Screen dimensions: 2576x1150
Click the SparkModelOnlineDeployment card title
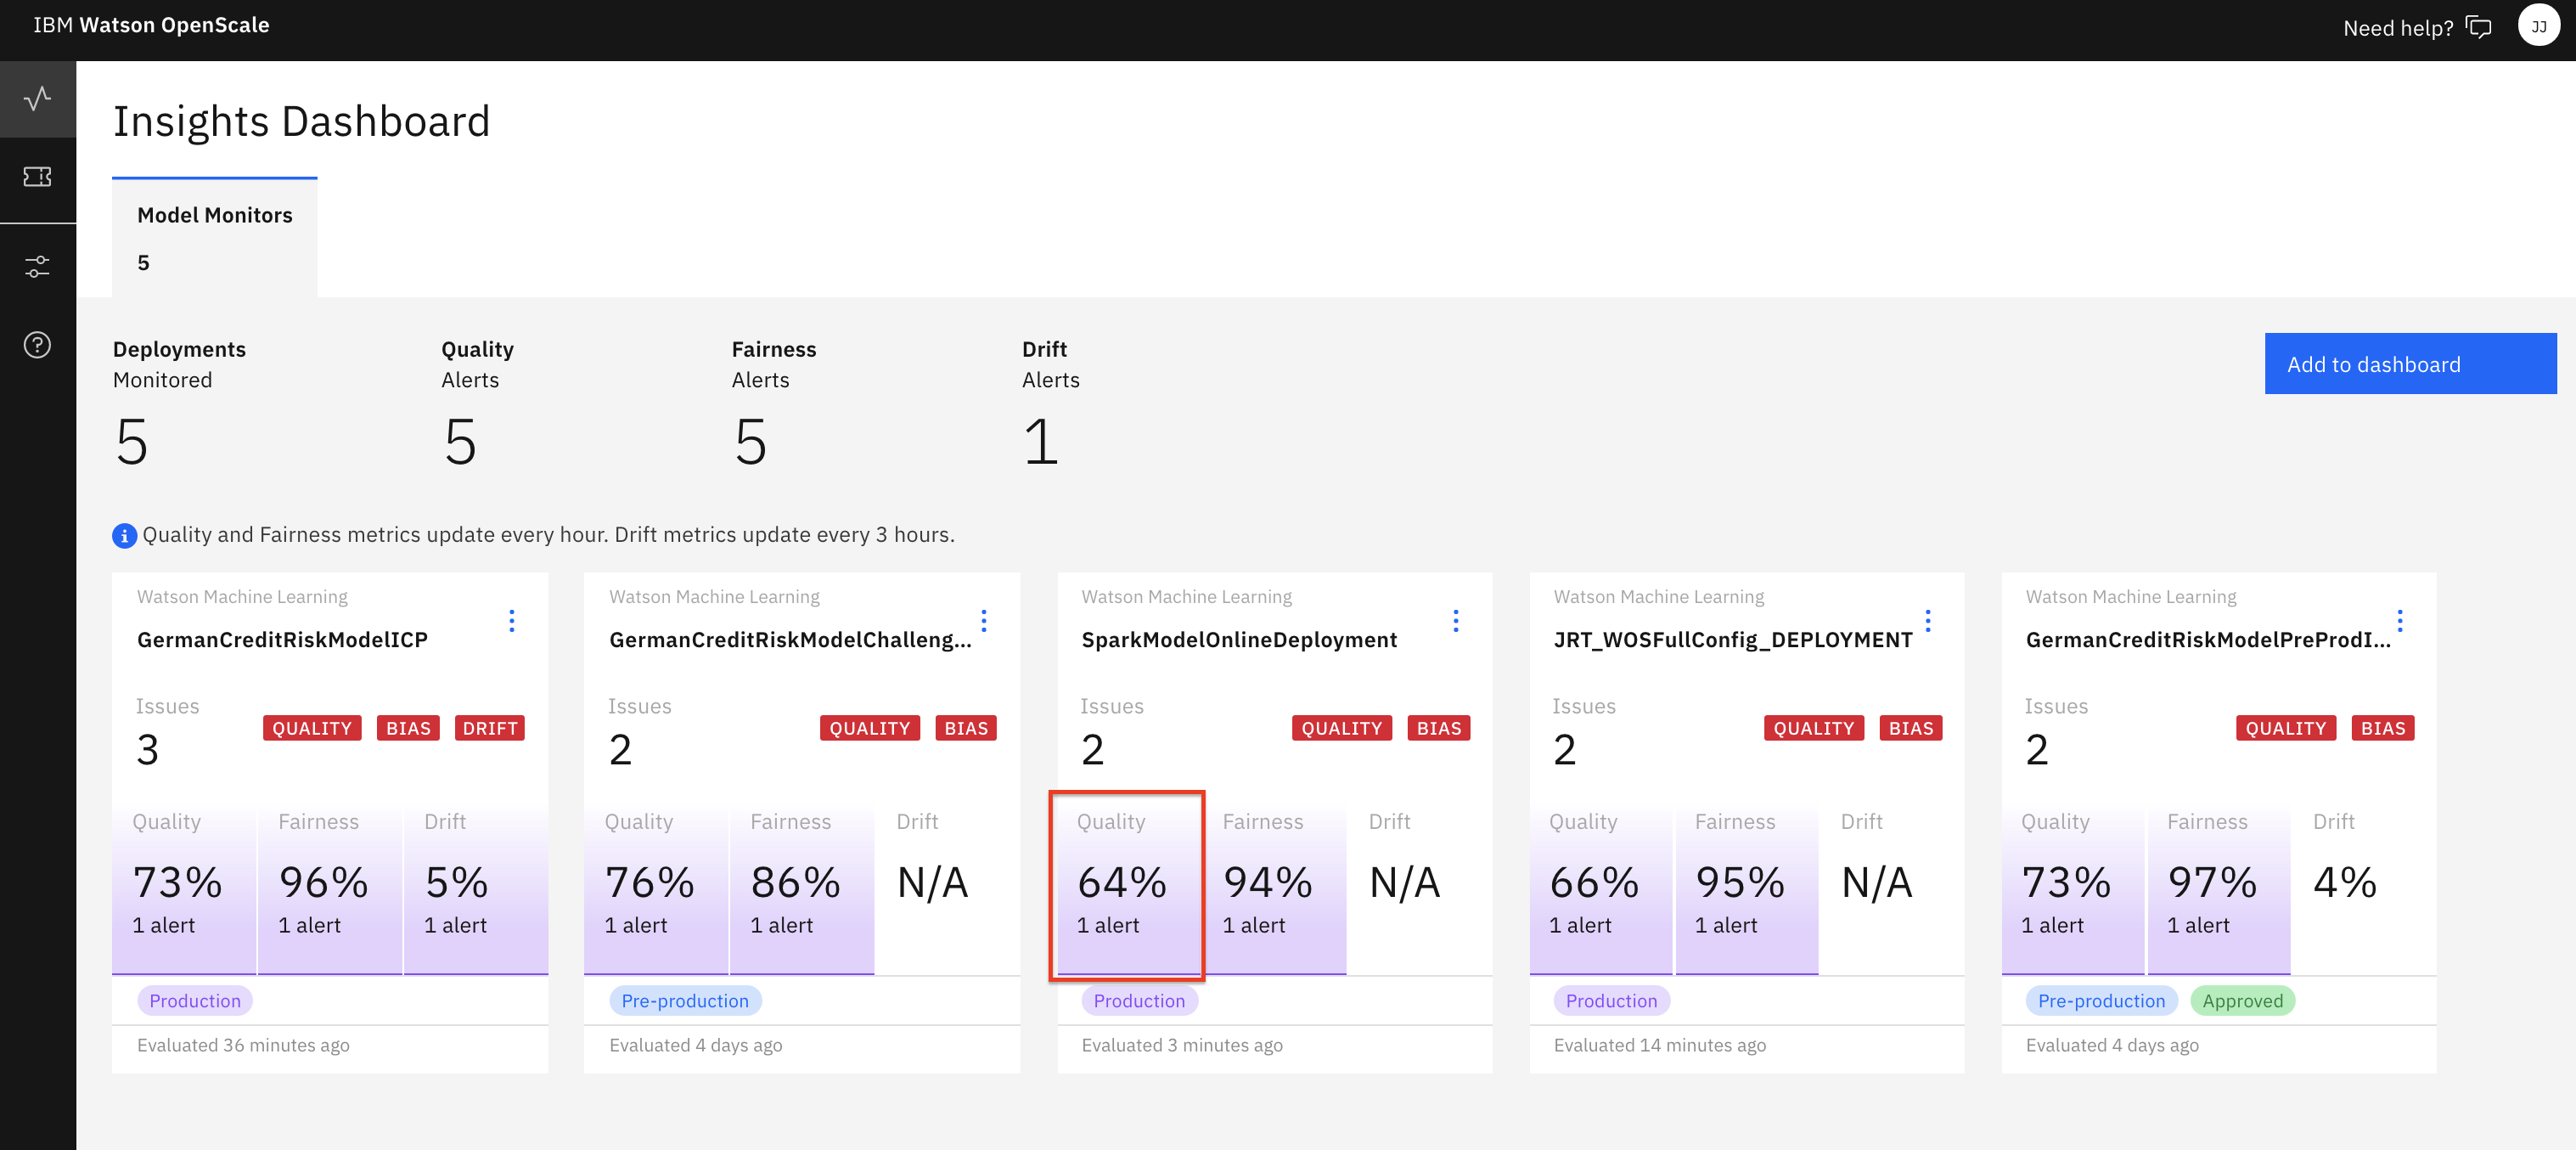click(x=1239, y=640)
